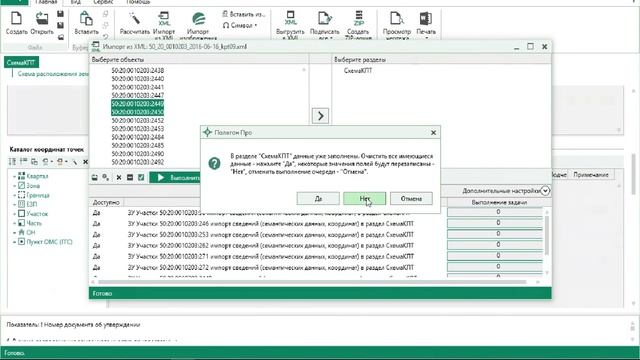Click the open-queue icon in import toolbar
The height and width of the screenshot is (360, 640).
tap(94, 178)
